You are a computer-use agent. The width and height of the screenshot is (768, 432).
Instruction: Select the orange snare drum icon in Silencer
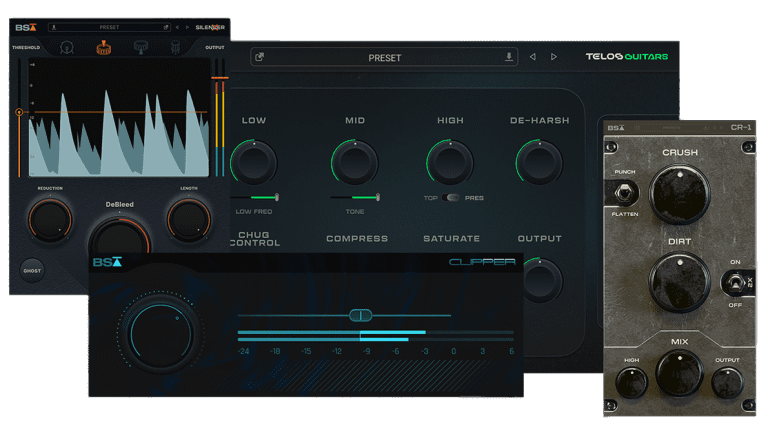point(103,48)
